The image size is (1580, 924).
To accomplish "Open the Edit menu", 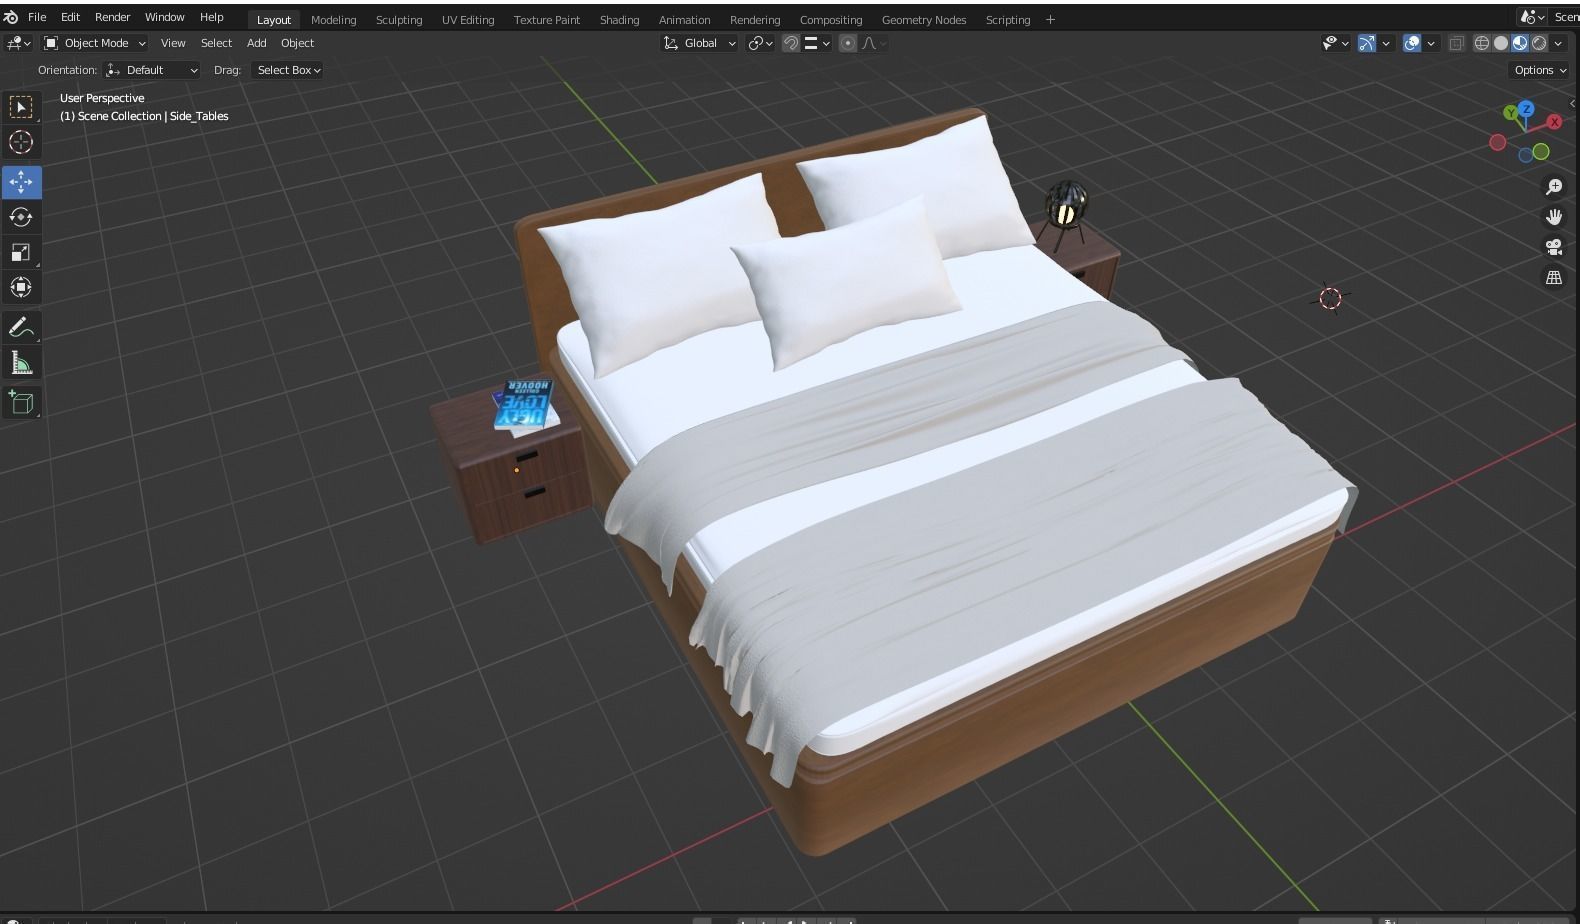I will pyautogui.click(x=70, y=17).
